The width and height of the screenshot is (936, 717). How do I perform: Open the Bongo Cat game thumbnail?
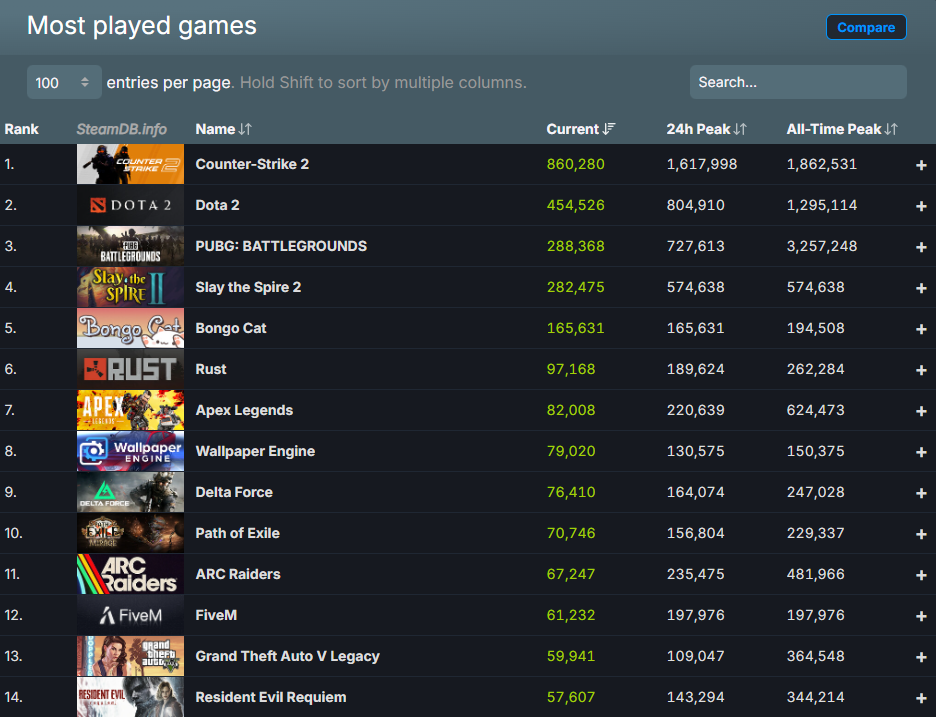130,328
